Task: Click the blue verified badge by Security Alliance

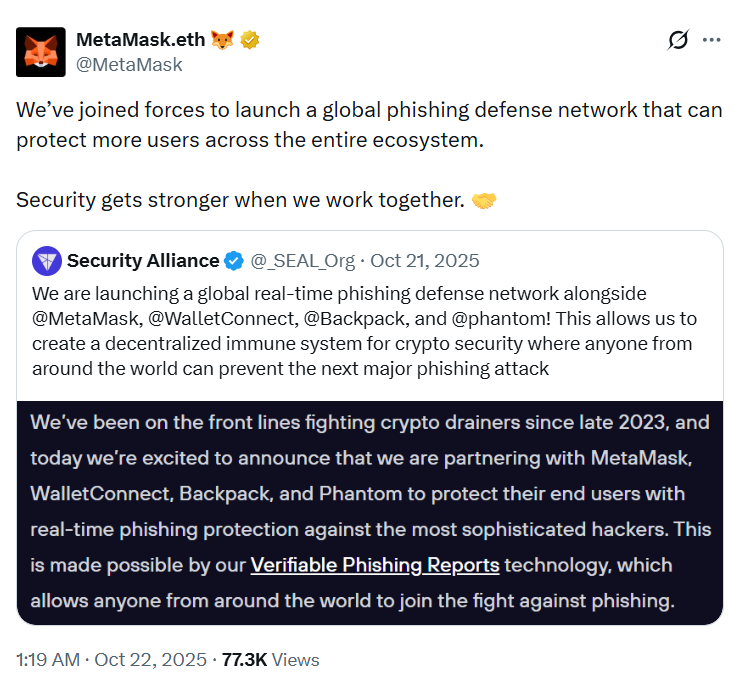Action: 234,261
